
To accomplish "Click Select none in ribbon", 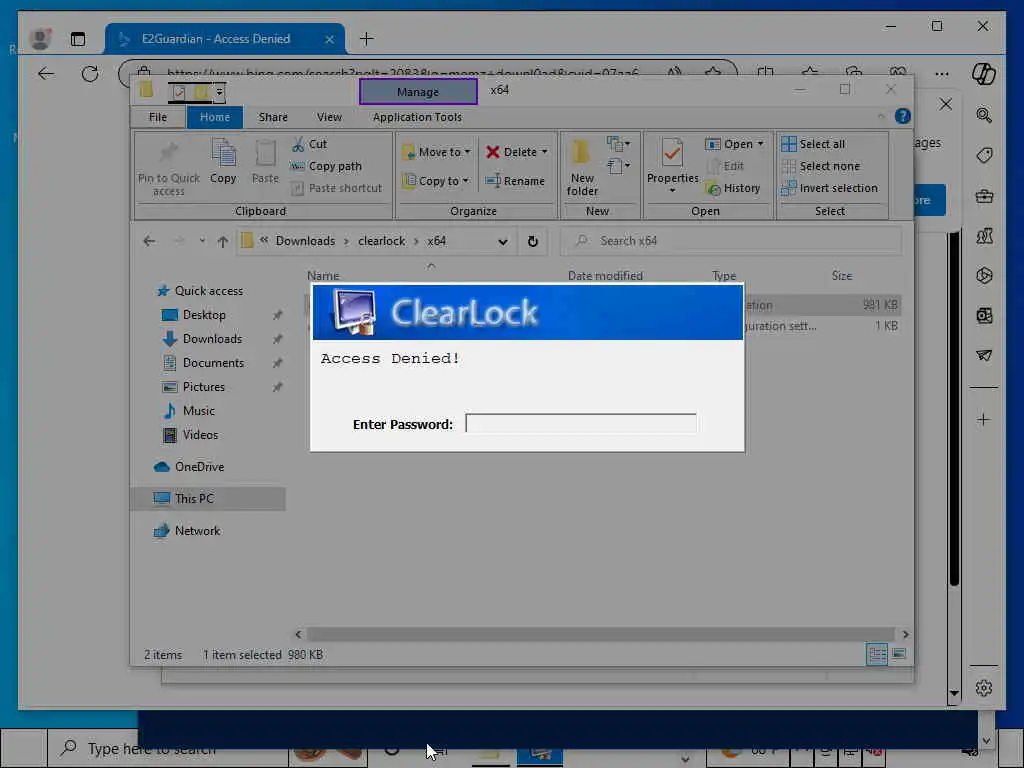I will pyautogui.click(x=820, y=167).
